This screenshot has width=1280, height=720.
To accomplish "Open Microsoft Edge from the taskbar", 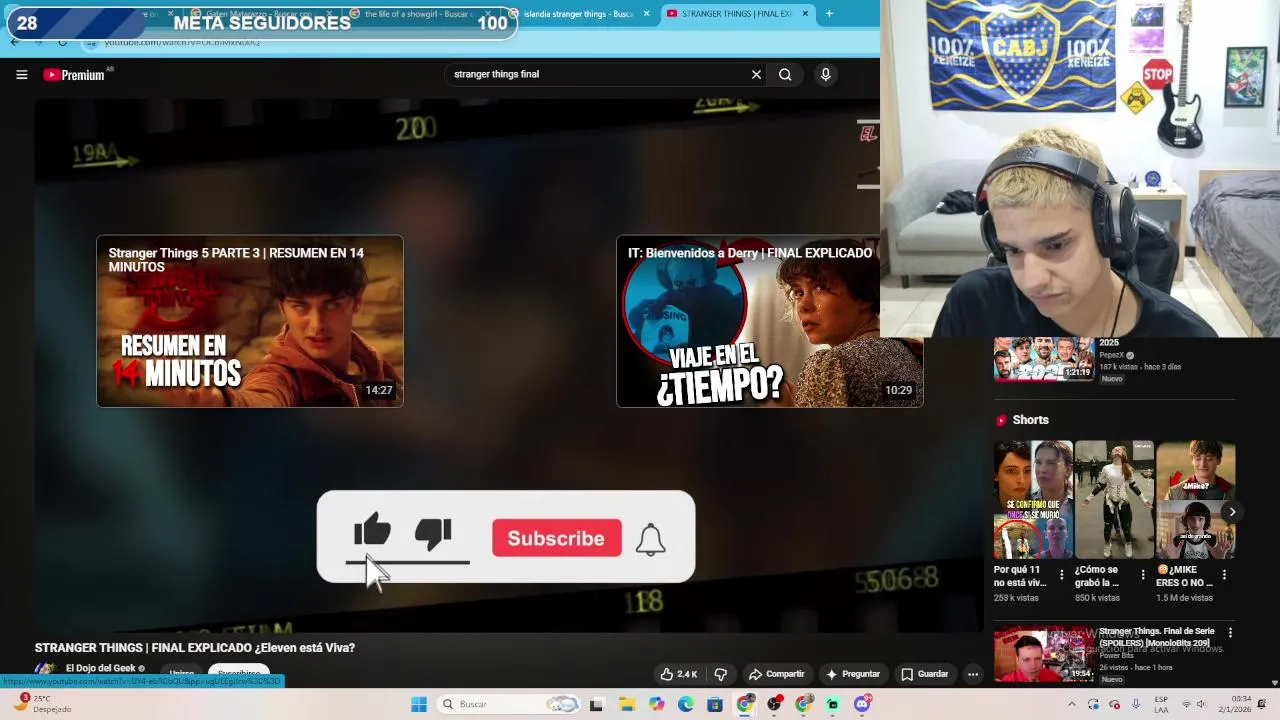I will tap(685, 704).
